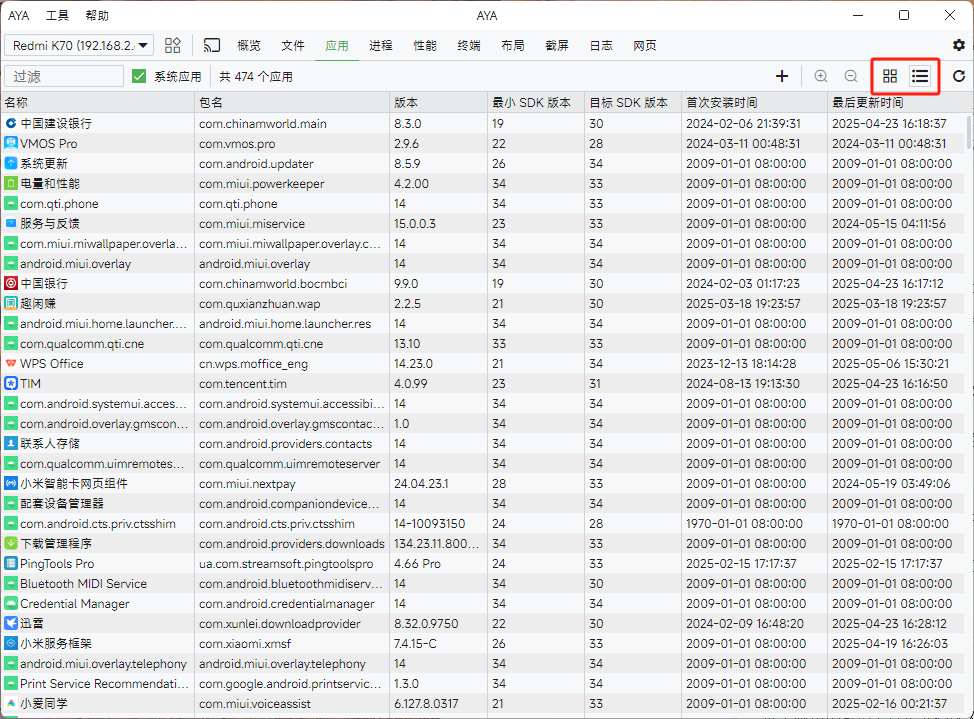Image resolution: width=974 pixels, height=719 pixels.
Task: Click the VMOS Pro app icon
Action: tap(11, 144)
